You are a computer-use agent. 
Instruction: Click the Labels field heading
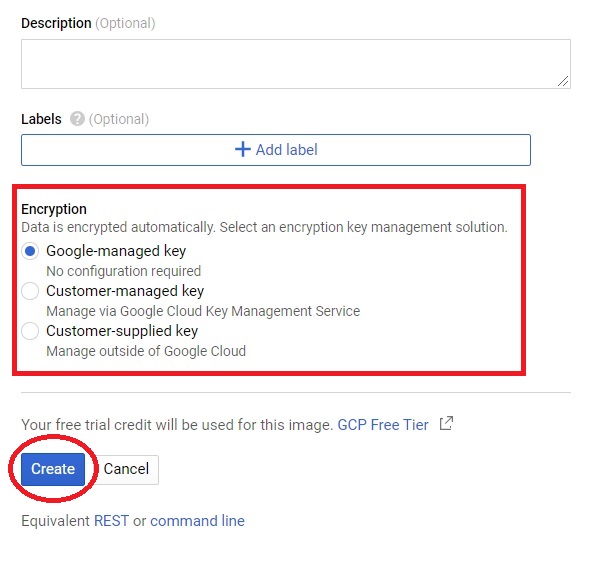coord(41,119)
